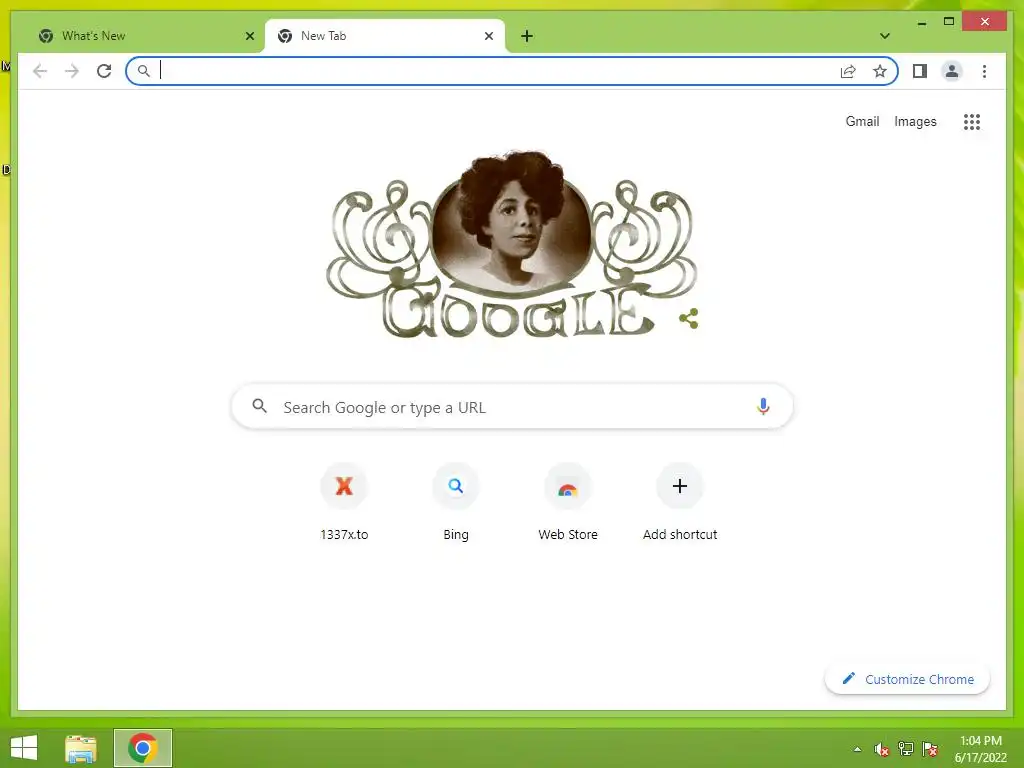Start voice search with microphone

(x=763, y=406)
